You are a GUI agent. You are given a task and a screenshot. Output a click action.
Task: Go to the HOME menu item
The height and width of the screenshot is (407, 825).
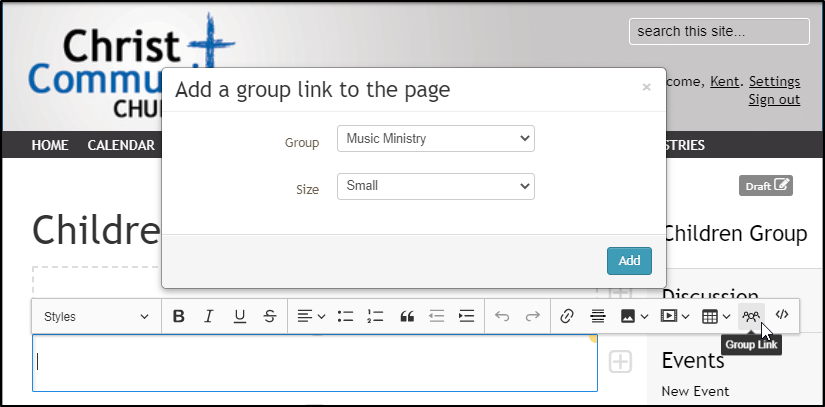point(50,145)
